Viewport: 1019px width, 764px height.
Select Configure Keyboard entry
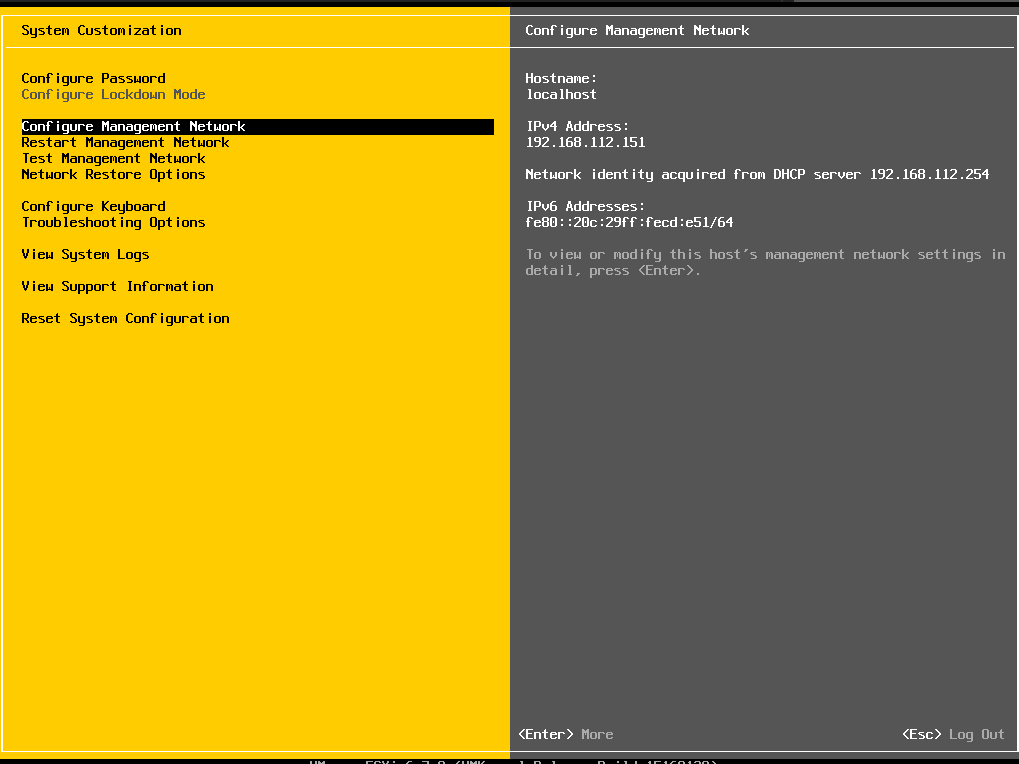(93, 207)
